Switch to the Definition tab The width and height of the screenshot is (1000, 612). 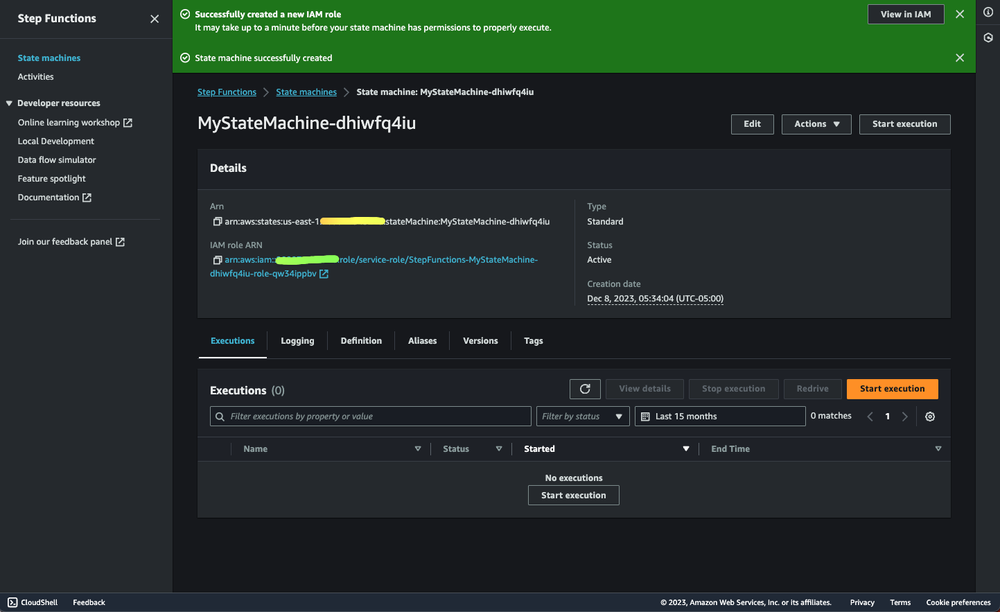click(361, 341)
